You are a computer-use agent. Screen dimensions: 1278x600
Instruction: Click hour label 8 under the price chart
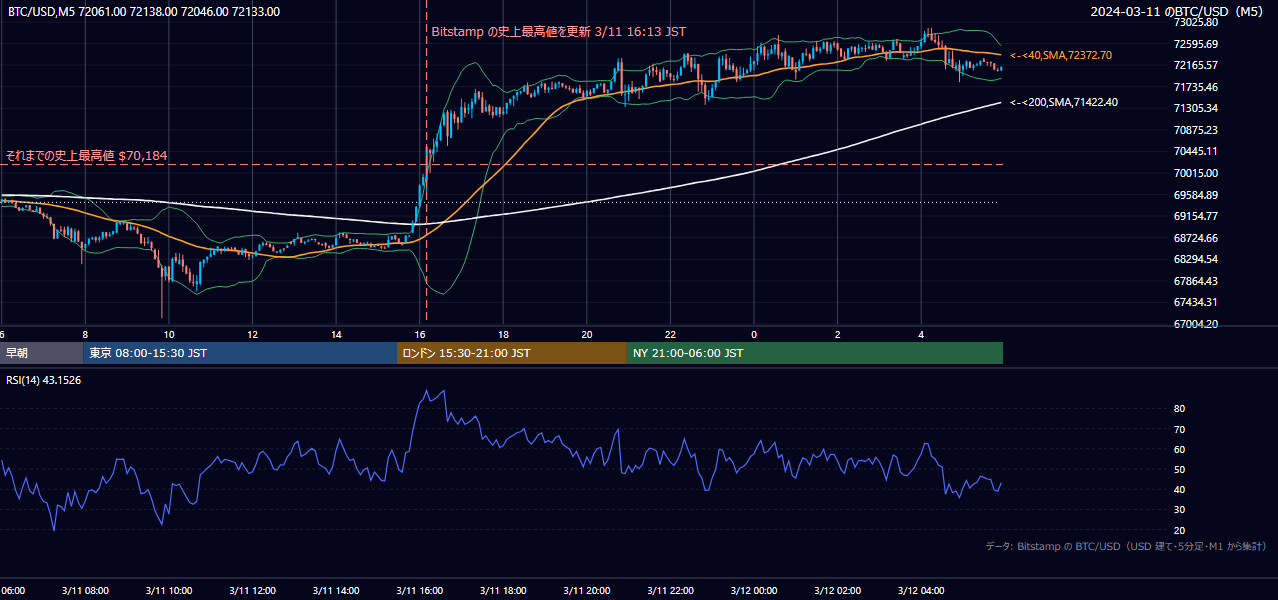click(x=85, y=334)
